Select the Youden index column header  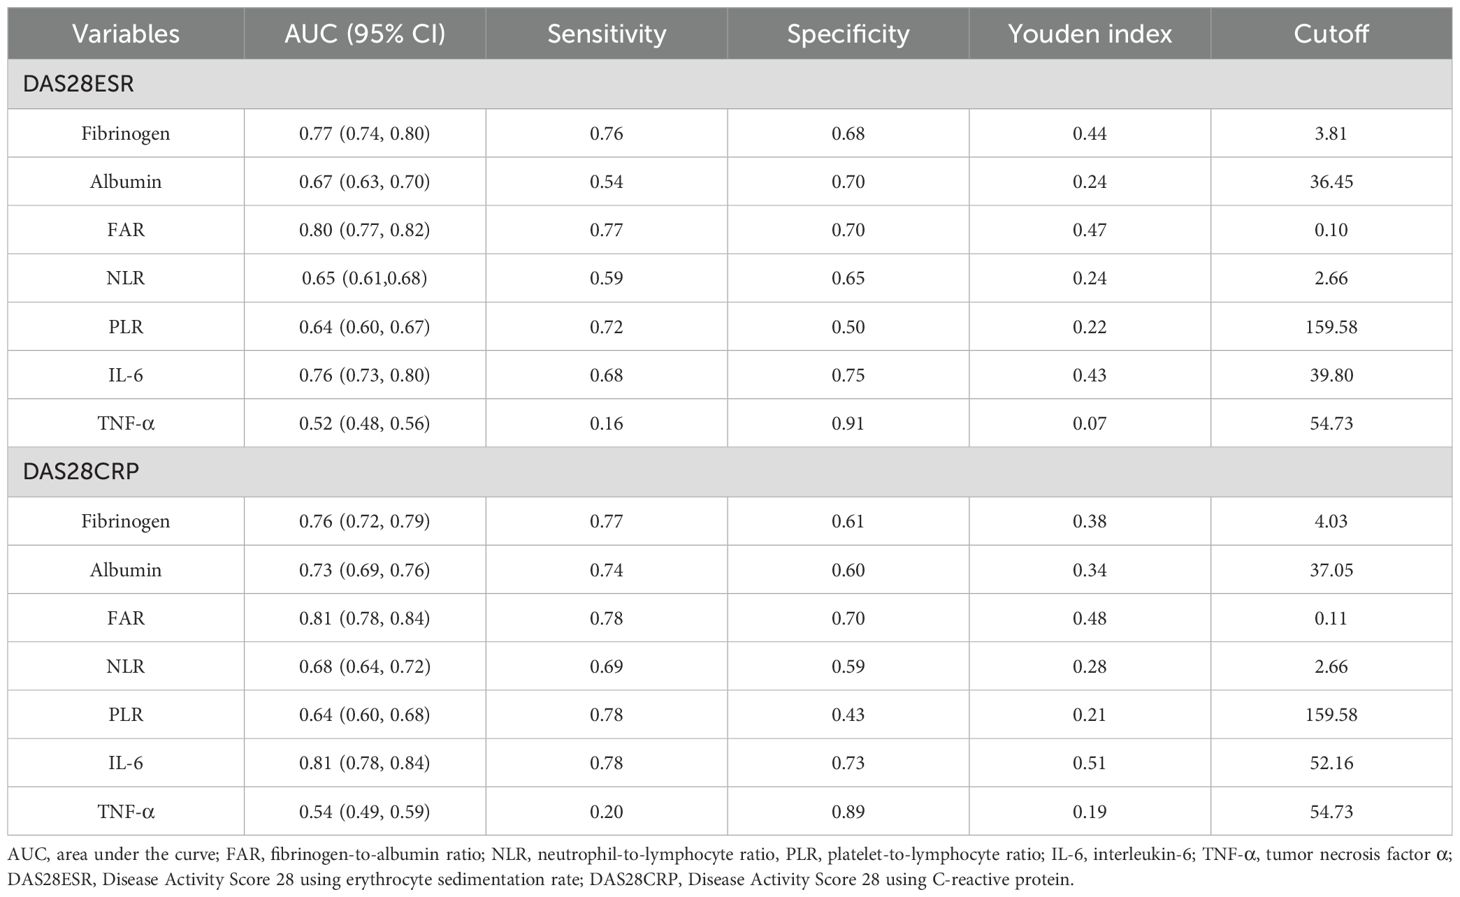[1090, 34]
